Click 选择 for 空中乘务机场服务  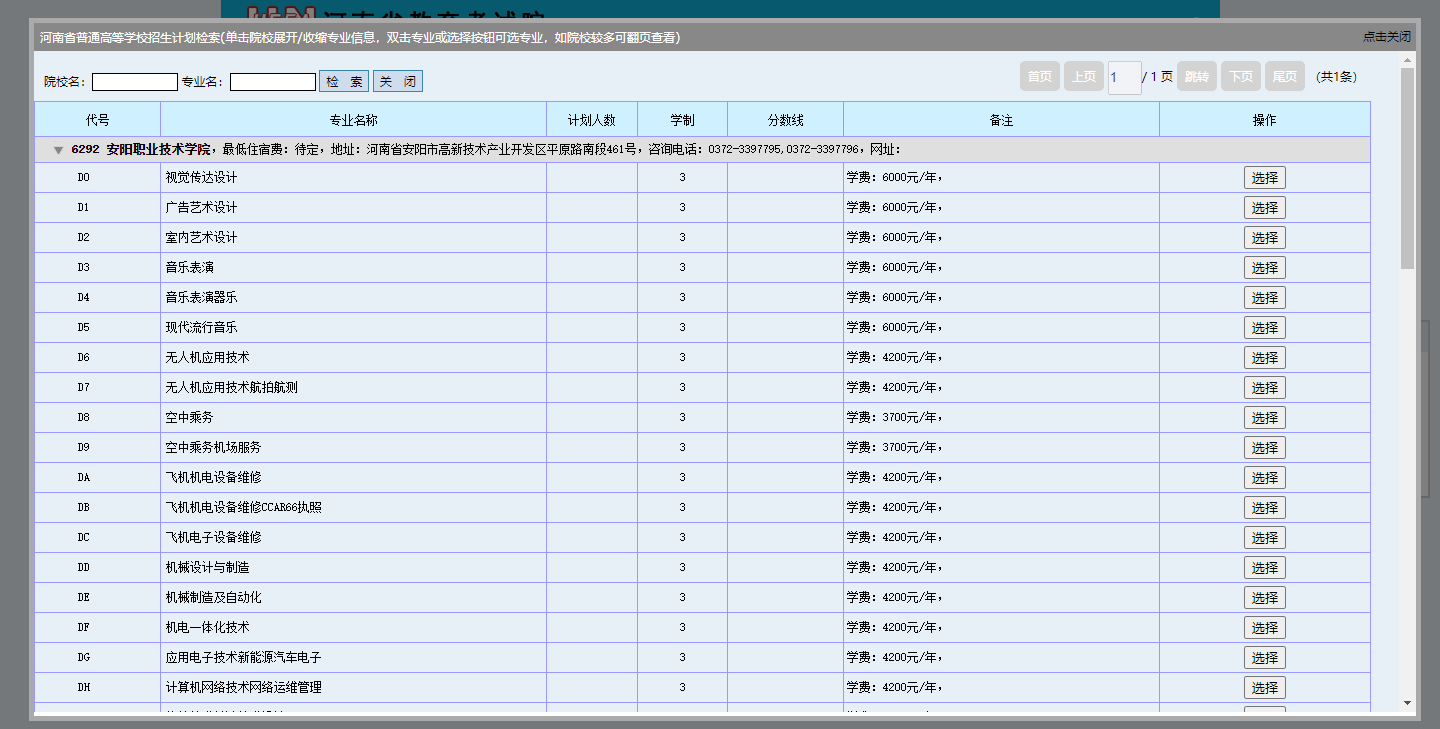click(1265, 448)
